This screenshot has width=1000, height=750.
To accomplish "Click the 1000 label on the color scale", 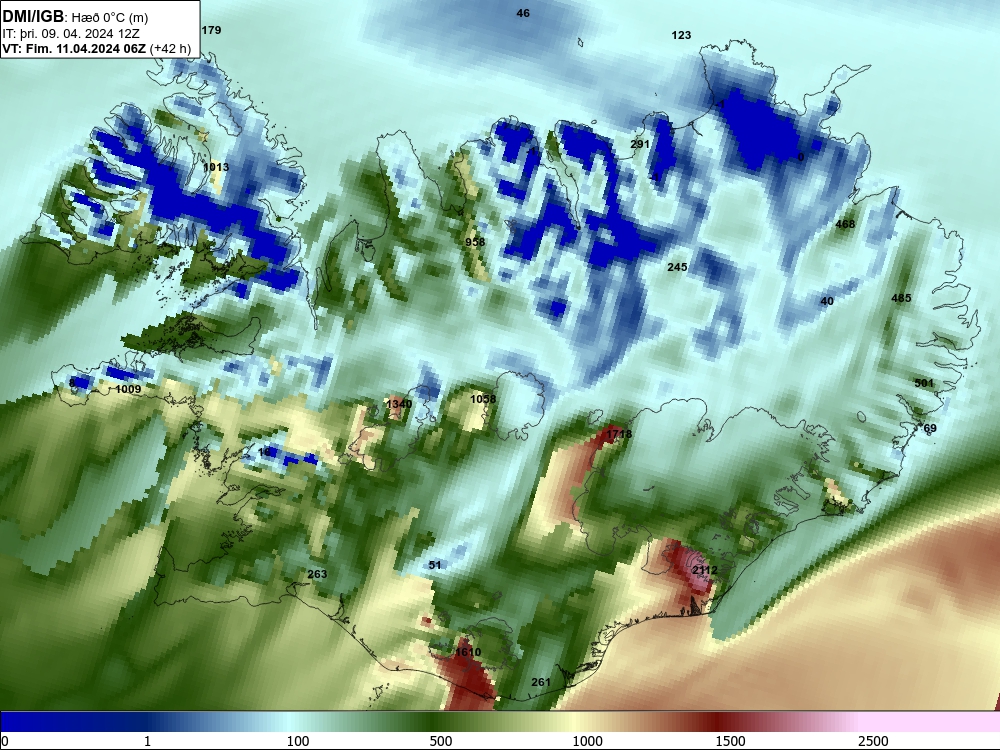I will click(x=587, y=741).
